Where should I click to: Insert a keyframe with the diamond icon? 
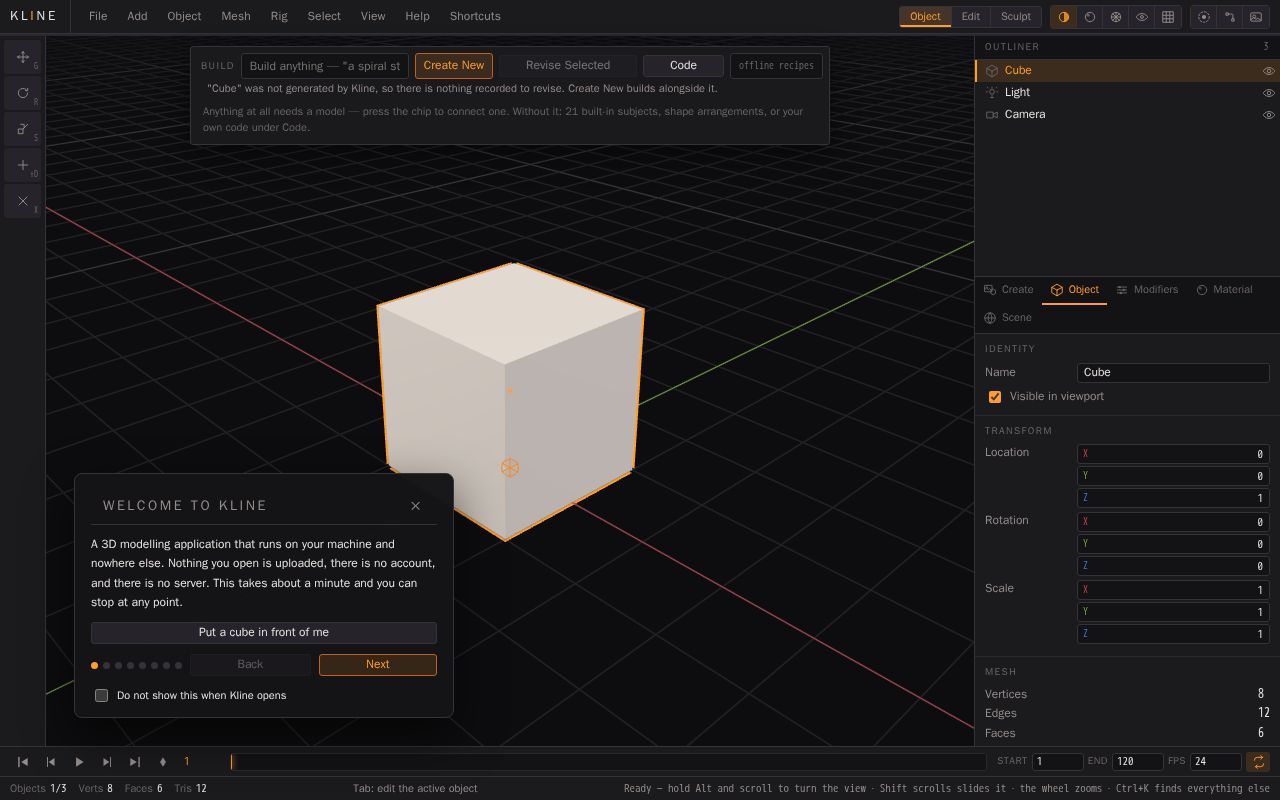pyautogui.click(x=163, y=762)
